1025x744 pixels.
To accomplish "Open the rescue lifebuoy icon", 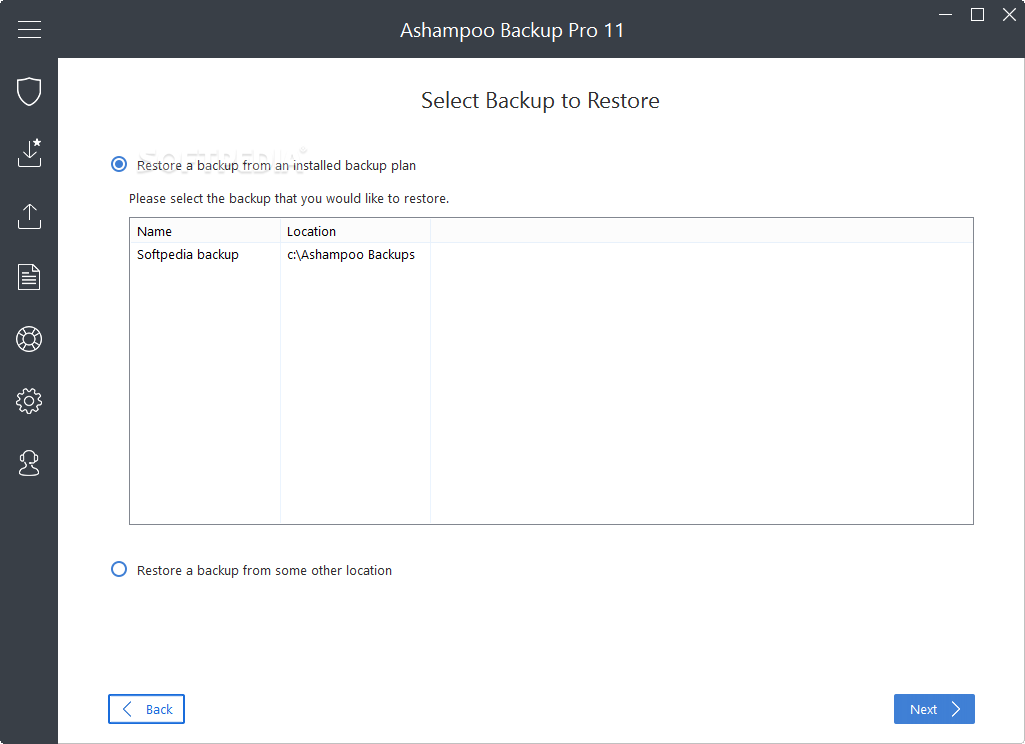I will pyautogui.click(x=29, y=339).
